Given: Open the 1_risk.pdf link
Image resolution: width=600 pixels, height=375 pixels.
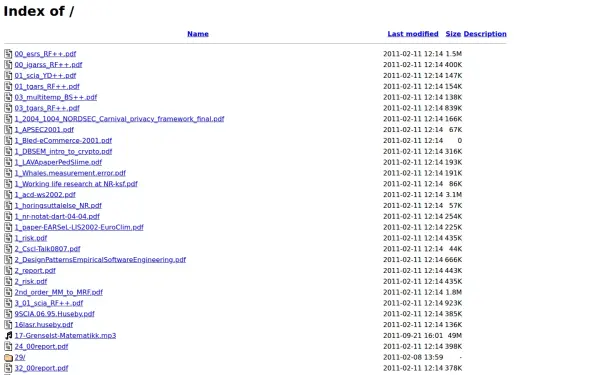Looking at the screenshot, I should pos(31,238).
